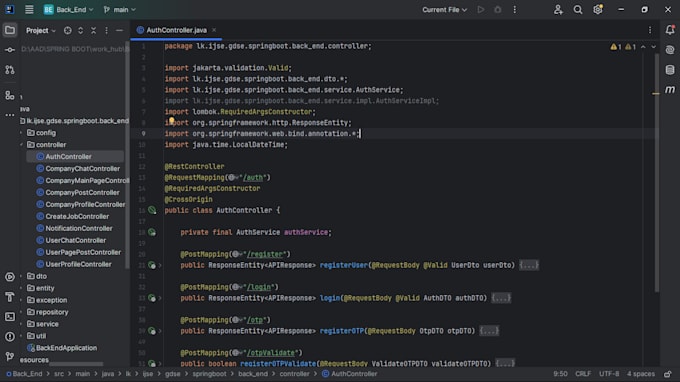The width and height of the screenshot is (680, 382).
Task: Open the /register endpoint link
Action: click(266, 254)
